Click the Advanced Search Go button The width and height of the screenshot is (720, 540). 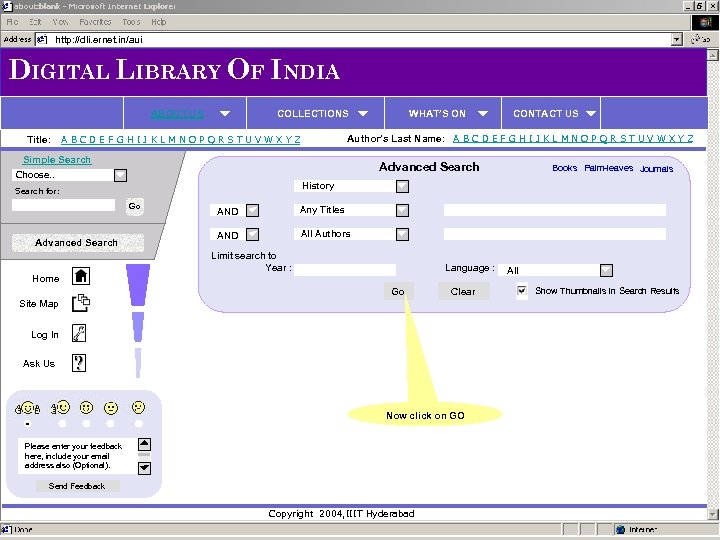tap(398, 291)
